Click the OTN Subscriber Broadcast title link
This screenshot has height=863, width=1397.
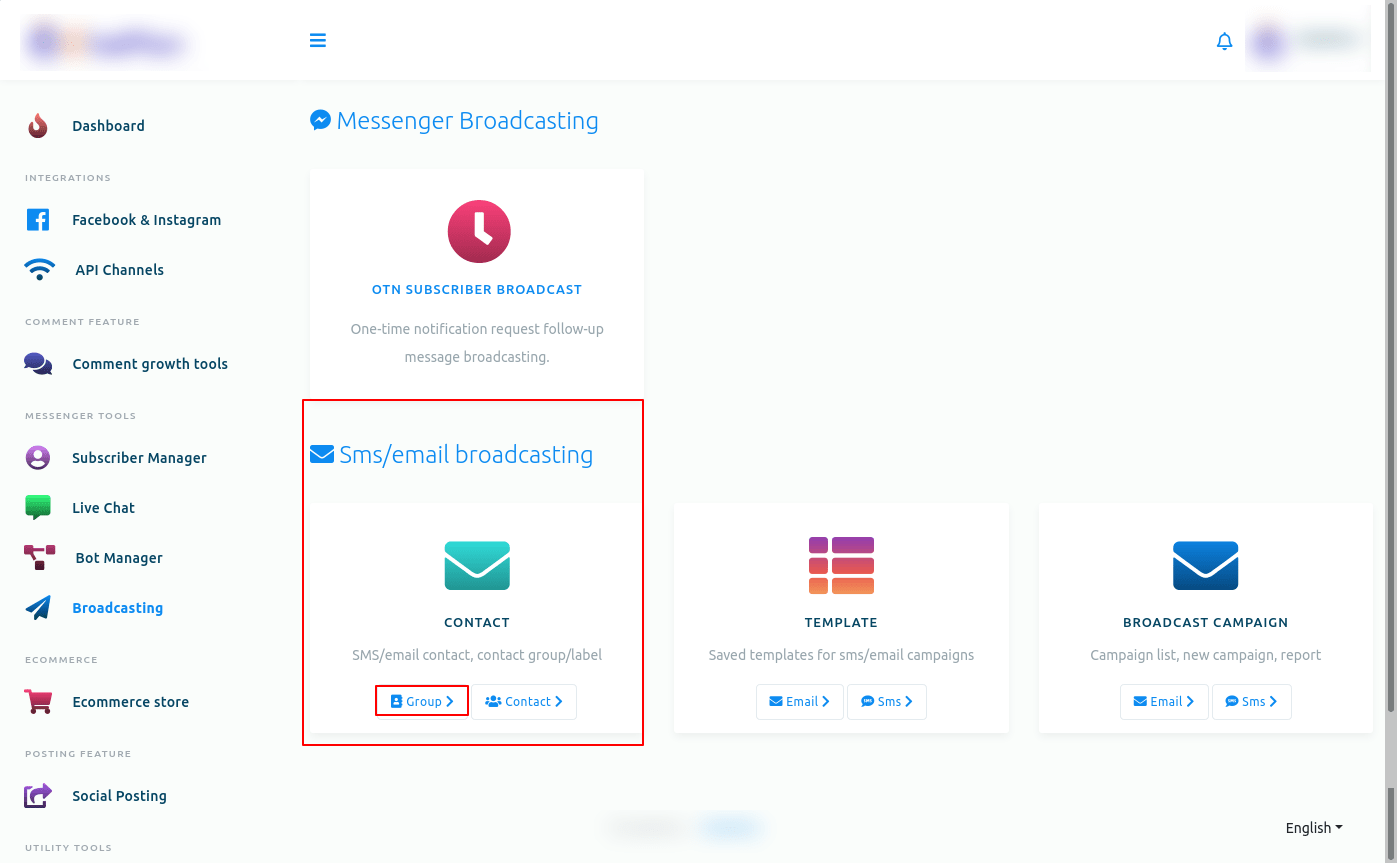[477, 289]
